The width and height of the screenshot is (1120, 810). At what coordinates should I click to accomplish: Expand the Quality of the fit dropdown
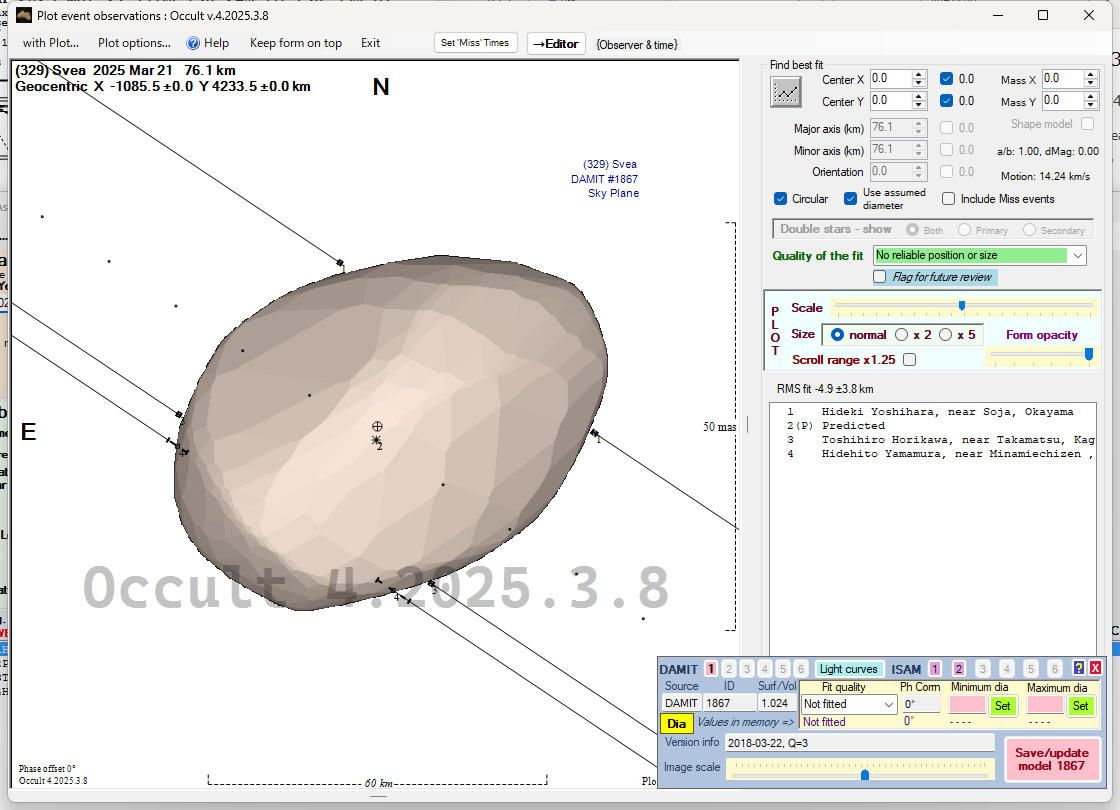pyautogui.click(x=1077, y=256)
